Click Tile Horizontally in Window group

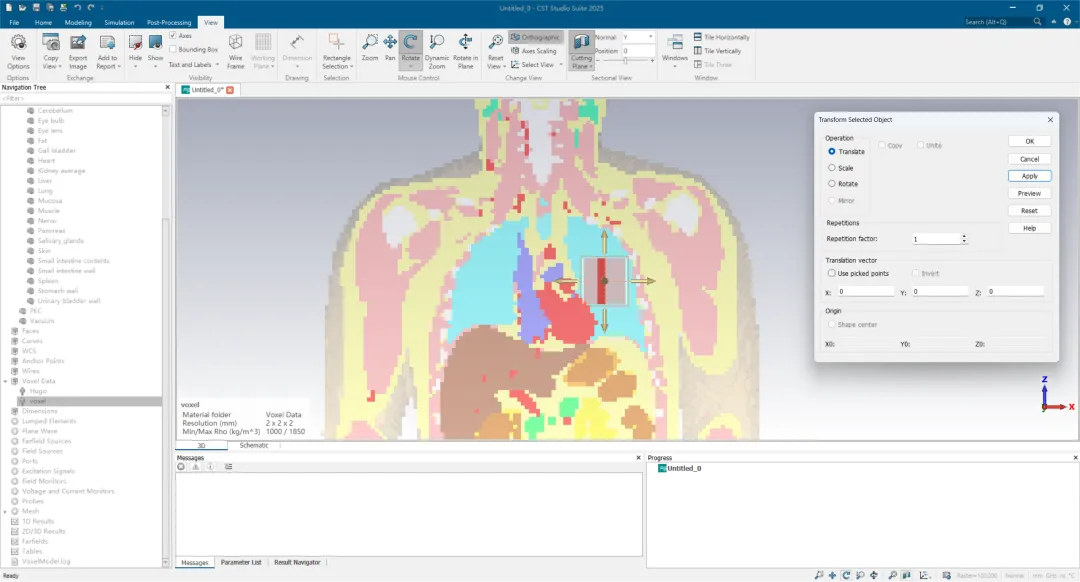pos(721,37)
